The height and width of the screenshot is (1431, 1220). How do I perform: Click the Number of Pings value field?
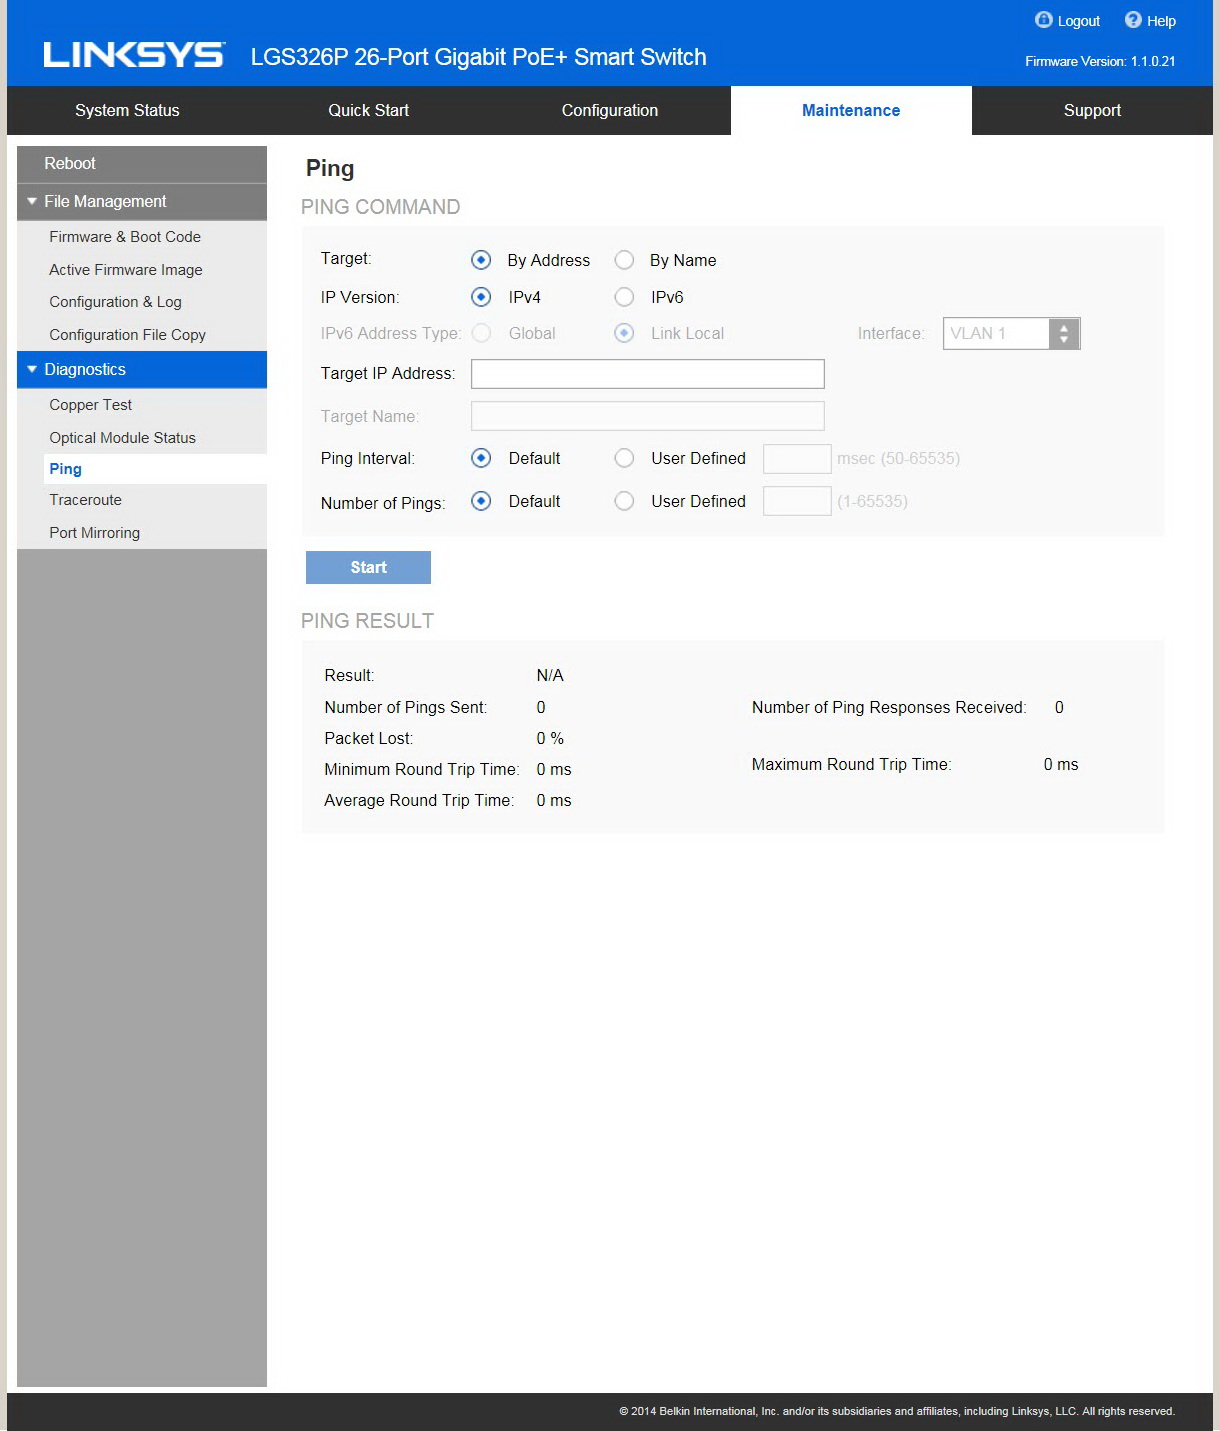pos(797,501)
